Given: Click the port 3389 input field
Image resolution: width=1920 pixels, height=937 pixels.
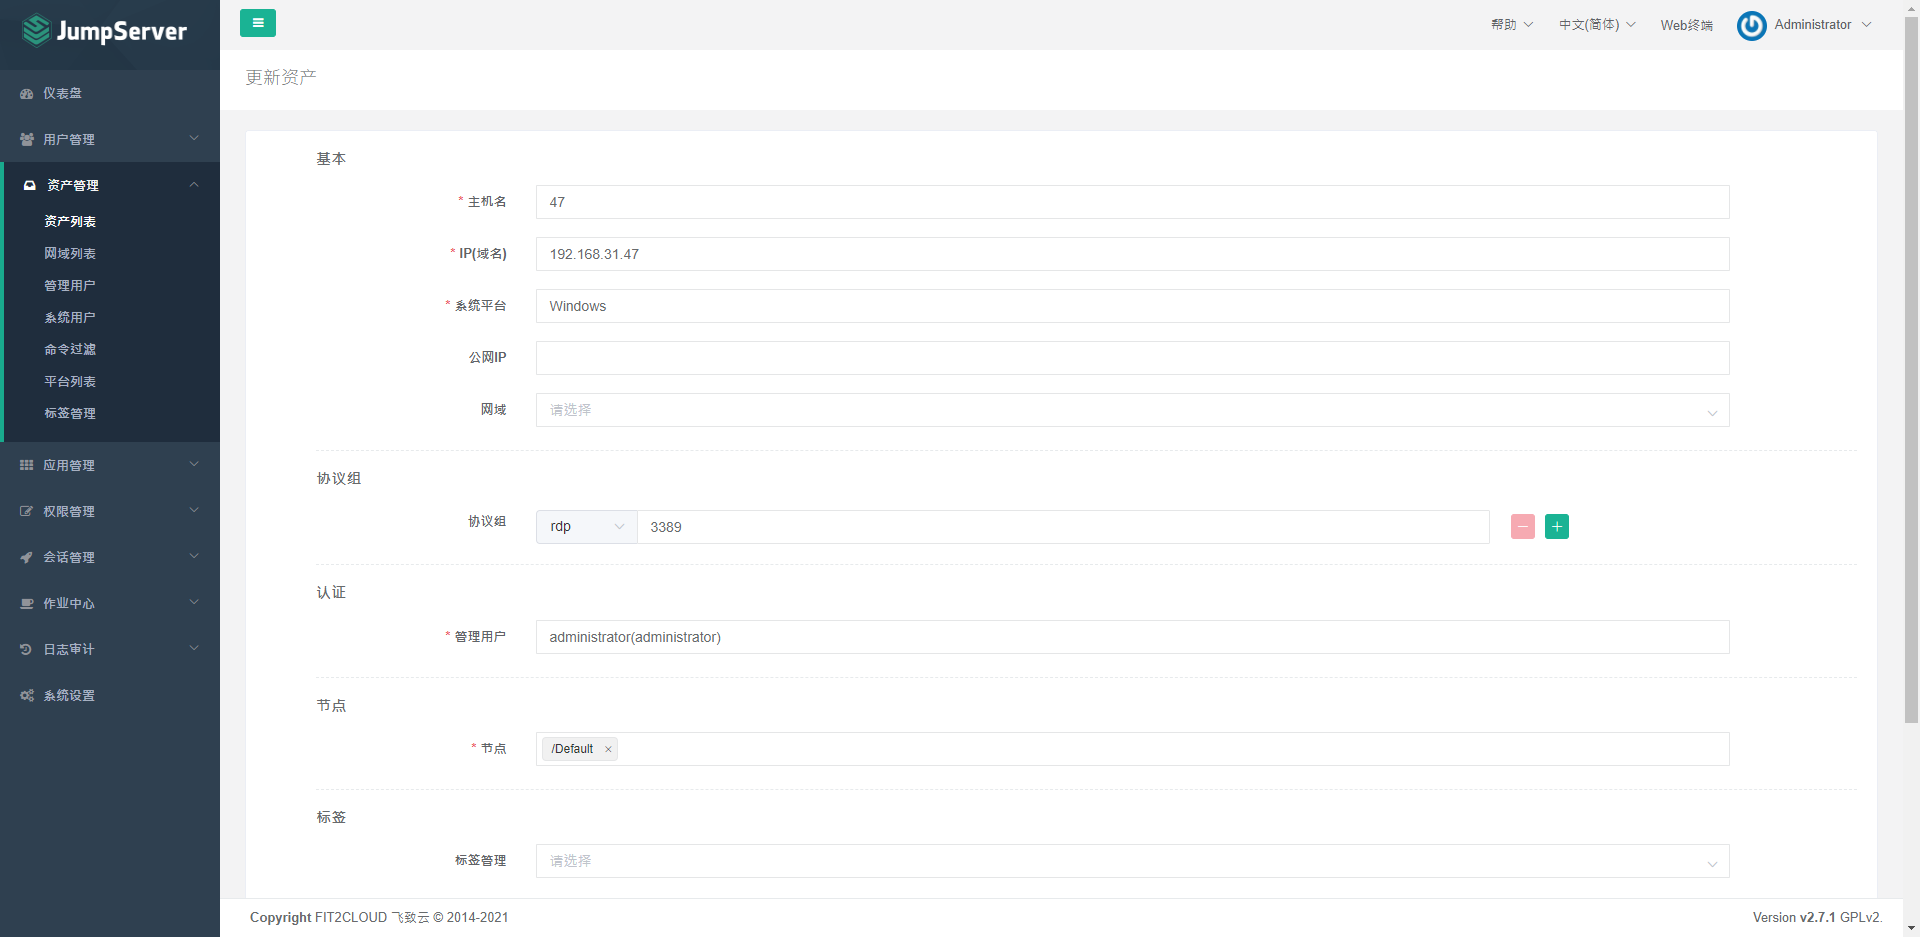Looking at the screenshot, I should (1063, 527).
